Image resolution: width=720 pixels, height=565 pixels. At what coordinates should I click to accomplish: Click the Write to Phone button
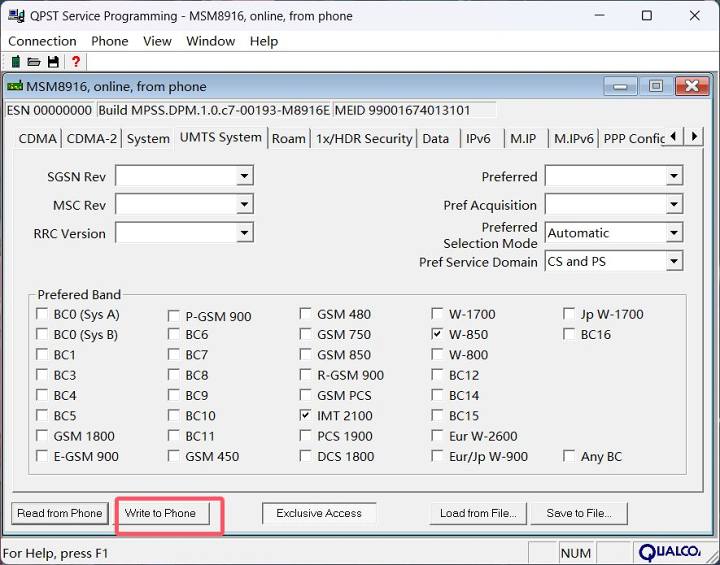[160, 513]
